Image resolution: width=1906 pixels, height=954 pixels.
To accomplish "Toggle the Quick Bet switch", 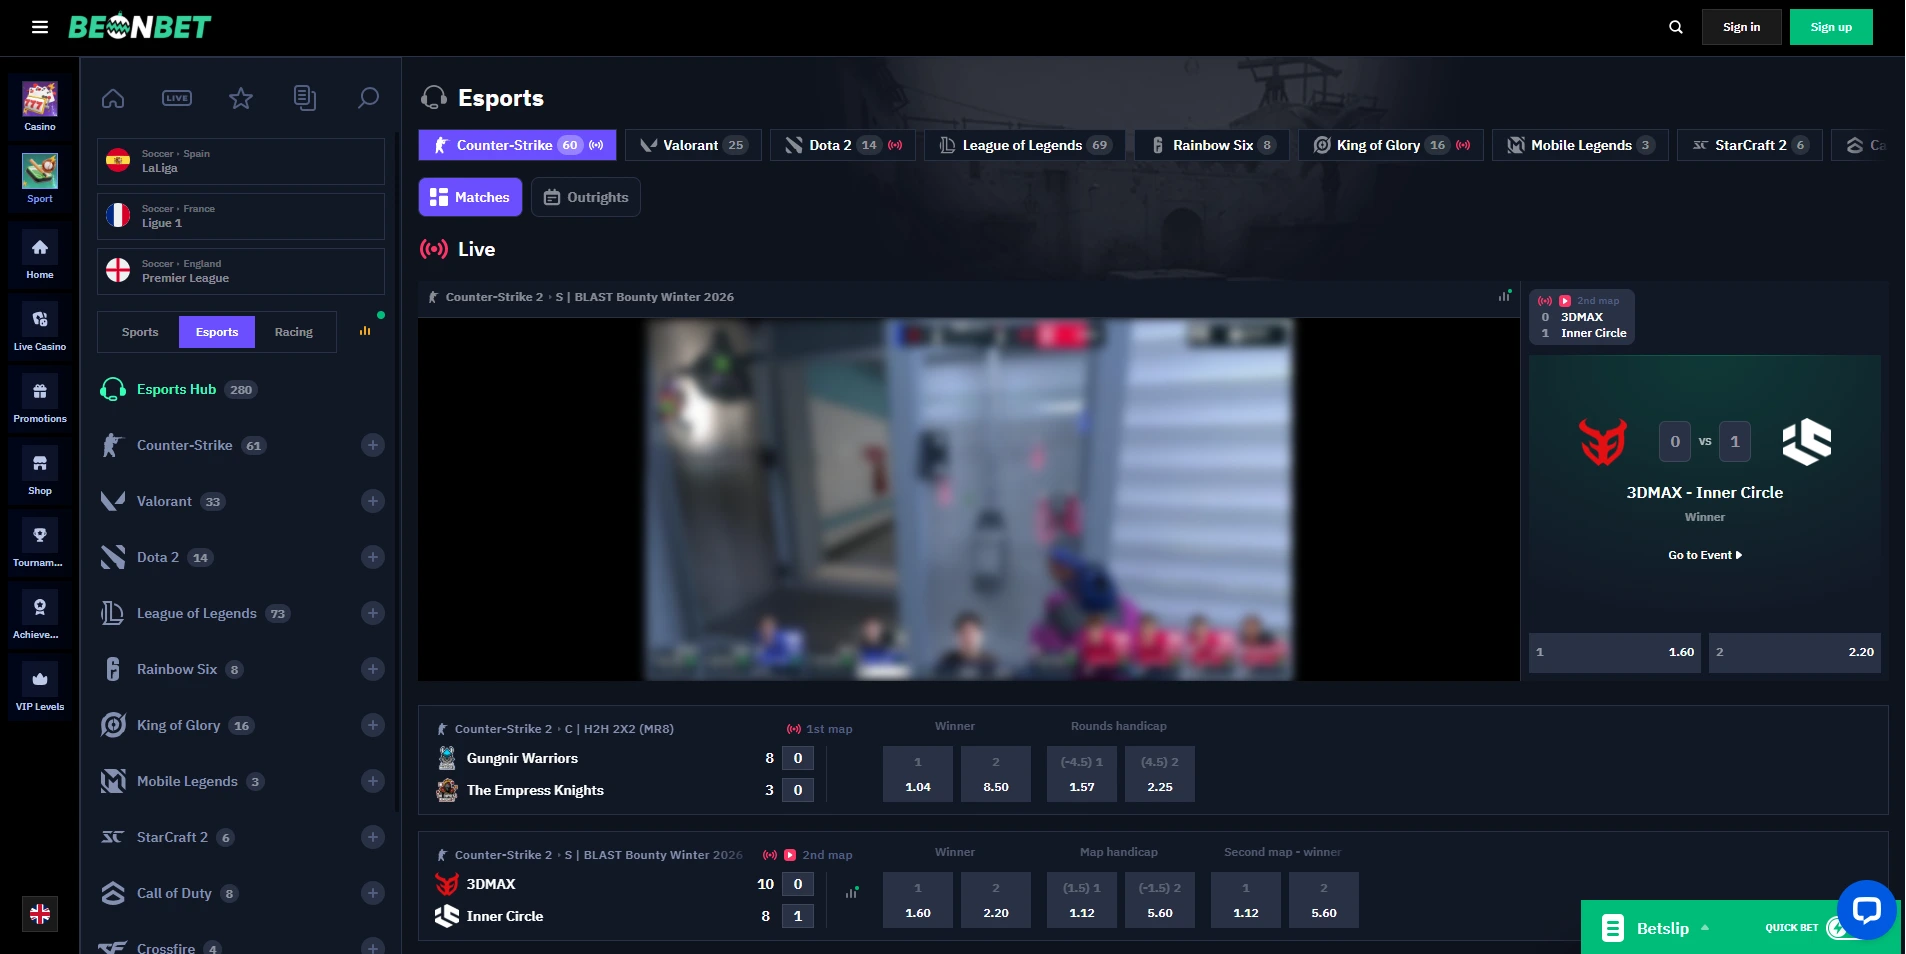I will pyautogui.click(x=1836, y=928).
